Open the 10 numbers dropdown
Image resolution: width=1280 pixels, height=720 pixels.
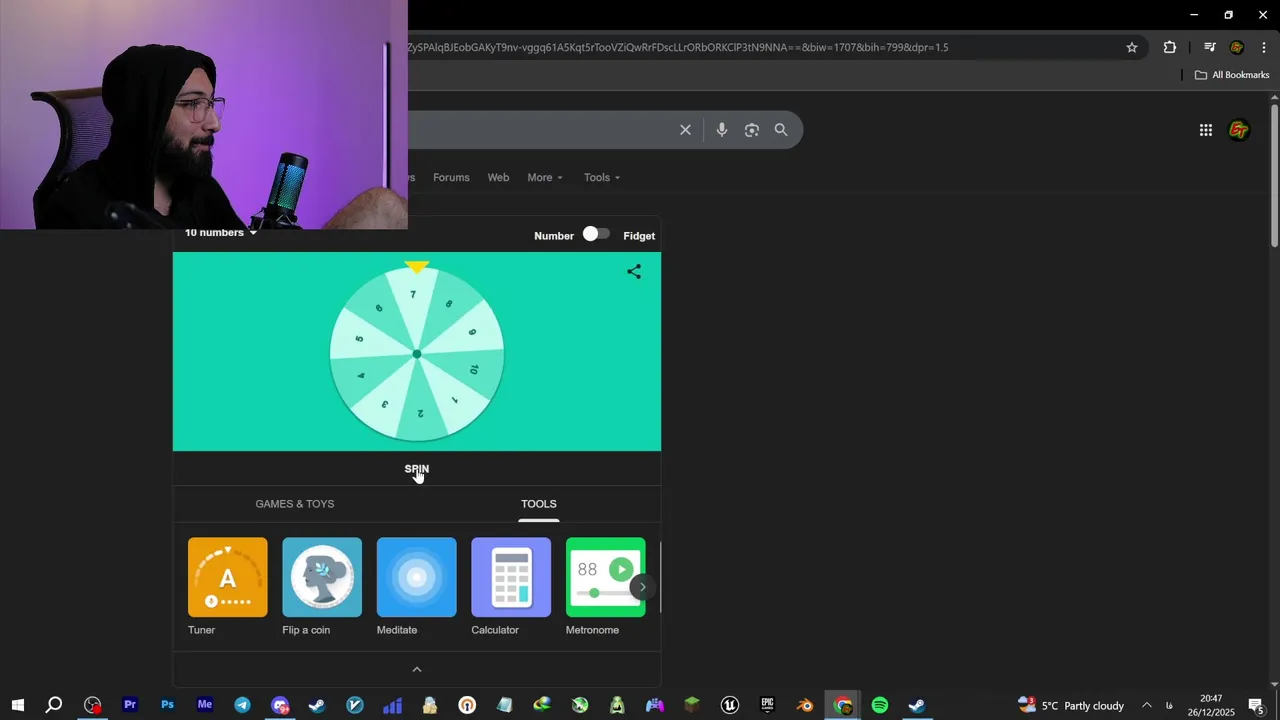[x=221, y=232]
